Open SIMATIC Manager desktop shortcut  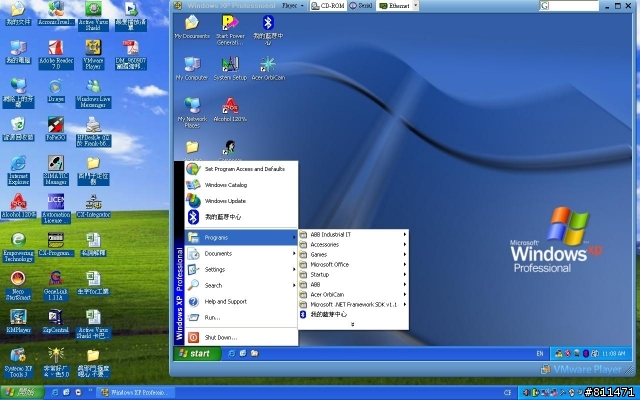(x=56, y=170)
